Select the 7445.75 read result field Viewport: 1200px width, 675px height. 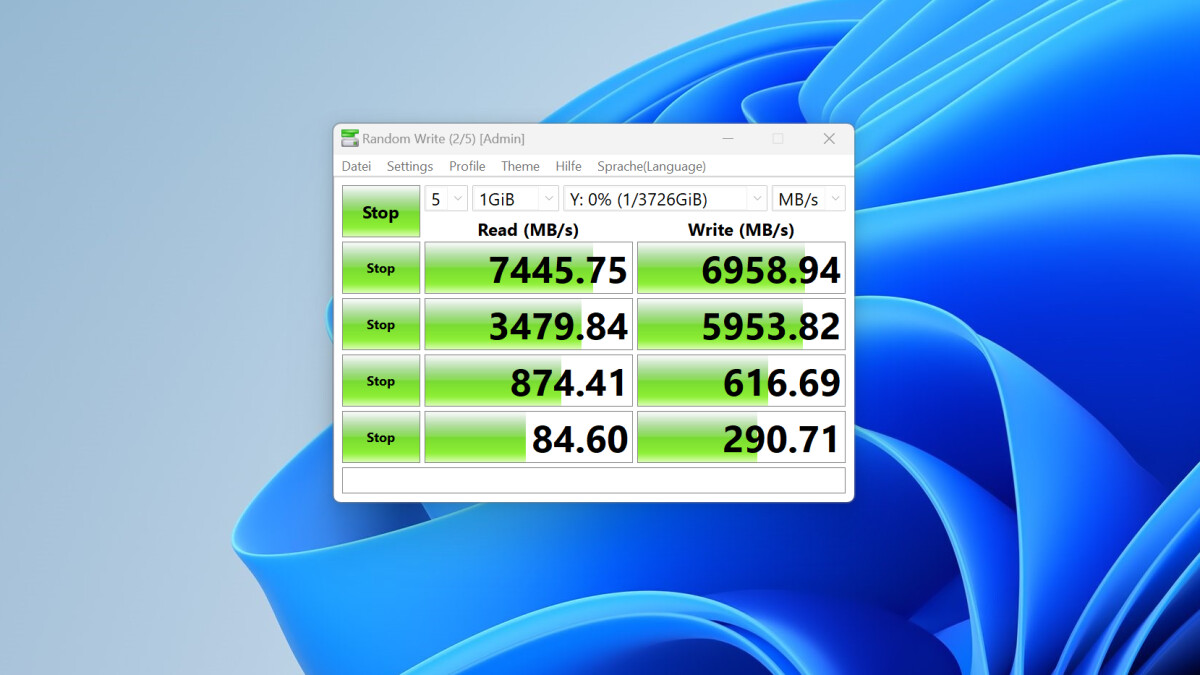(528, 267)
